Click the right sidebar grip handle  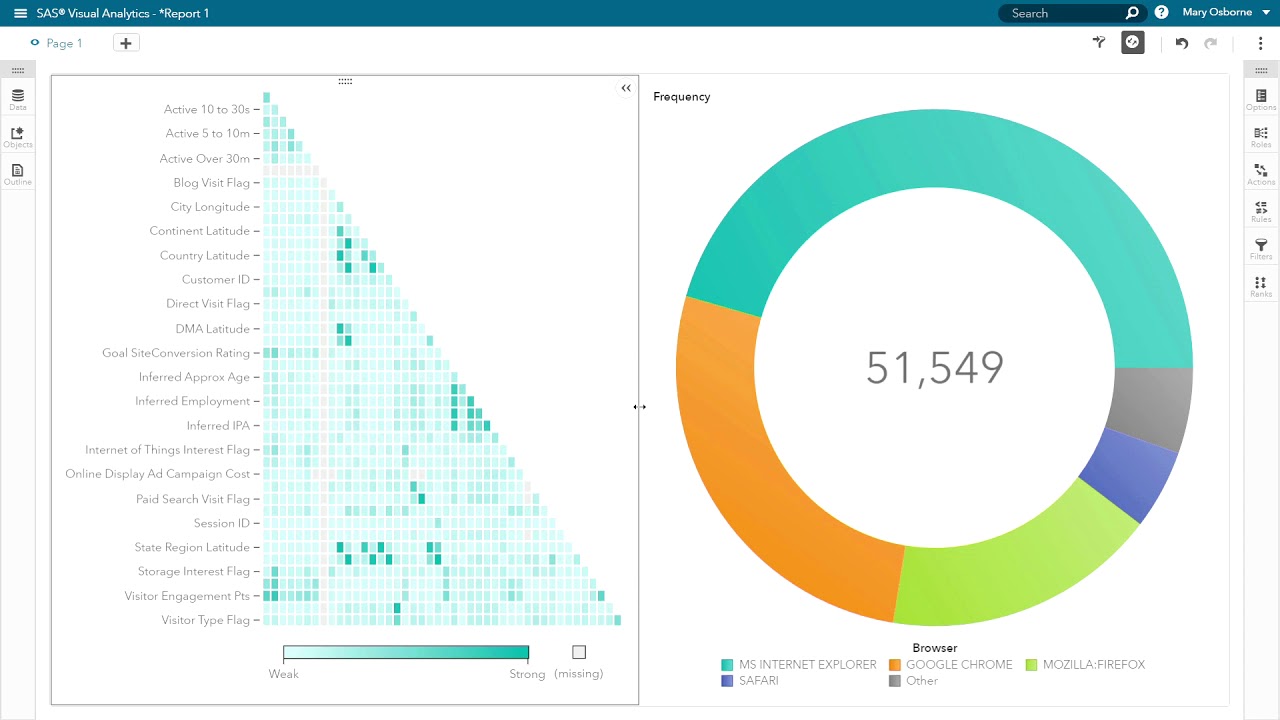[1261, 69]
